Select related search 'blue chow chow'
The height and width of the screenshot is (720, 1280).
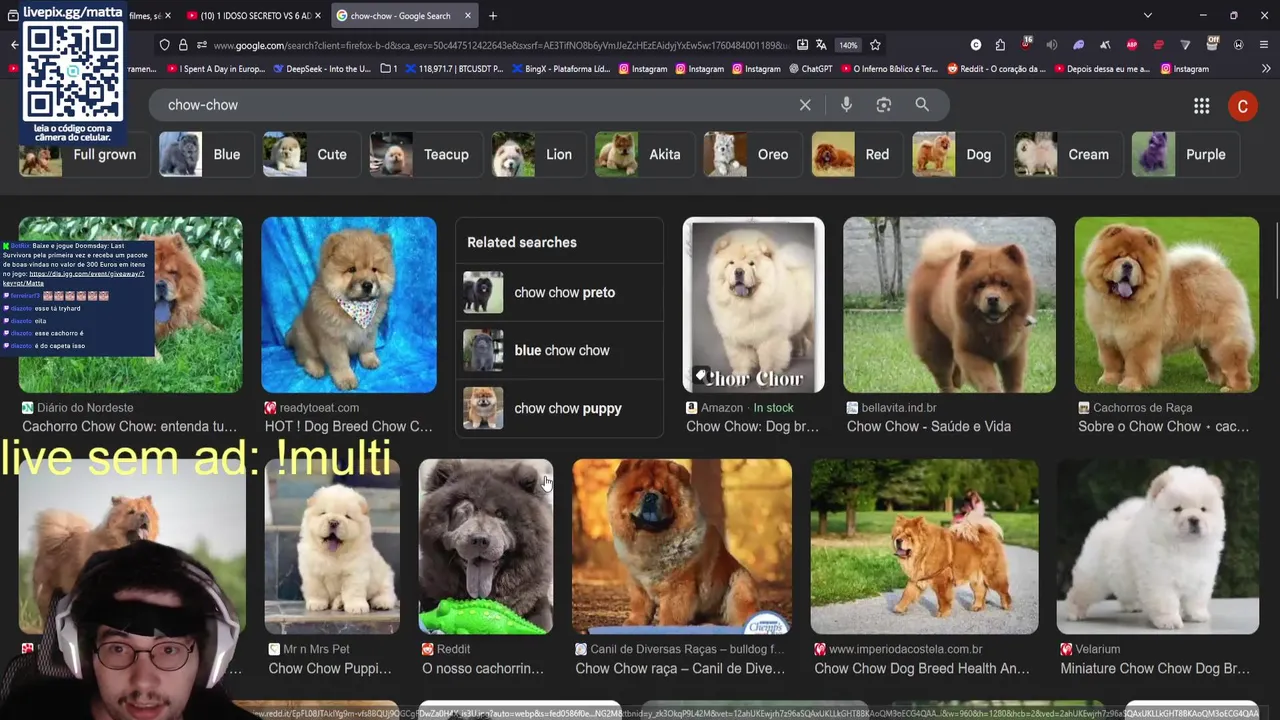click(559, 350)
